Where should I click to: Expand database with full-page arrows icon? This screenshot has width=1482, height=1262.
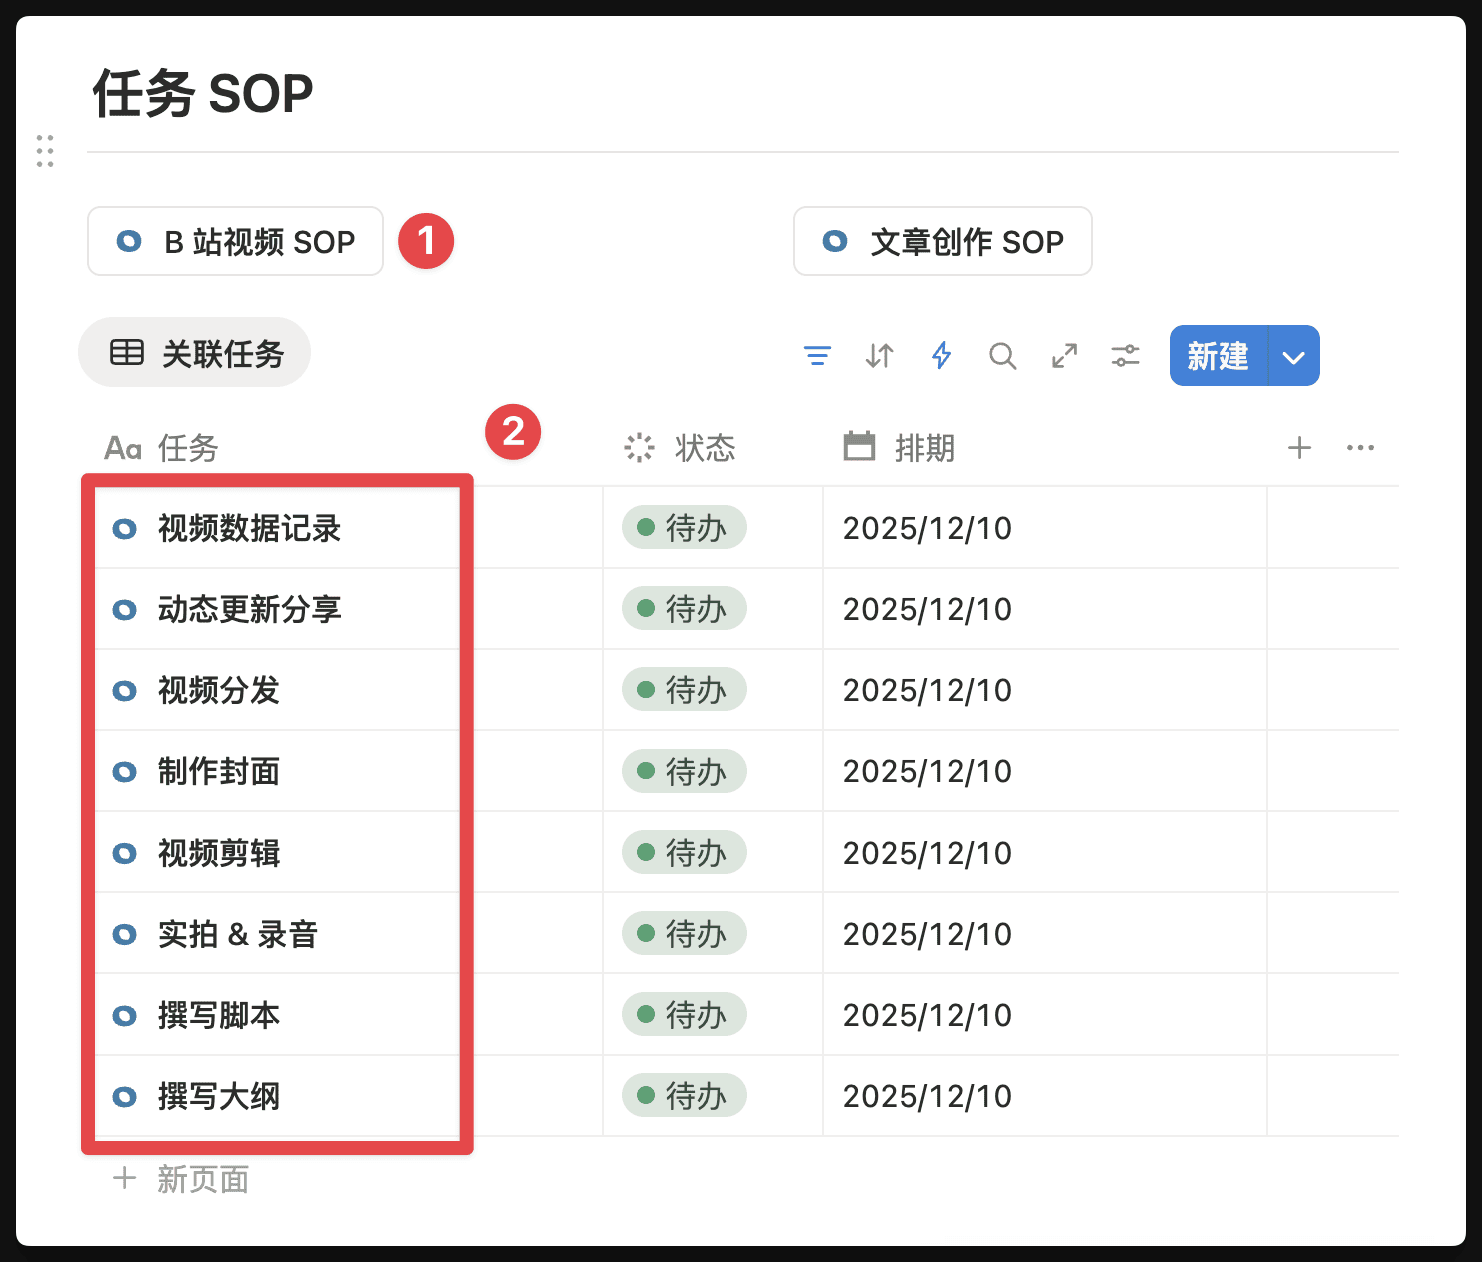1064,356
